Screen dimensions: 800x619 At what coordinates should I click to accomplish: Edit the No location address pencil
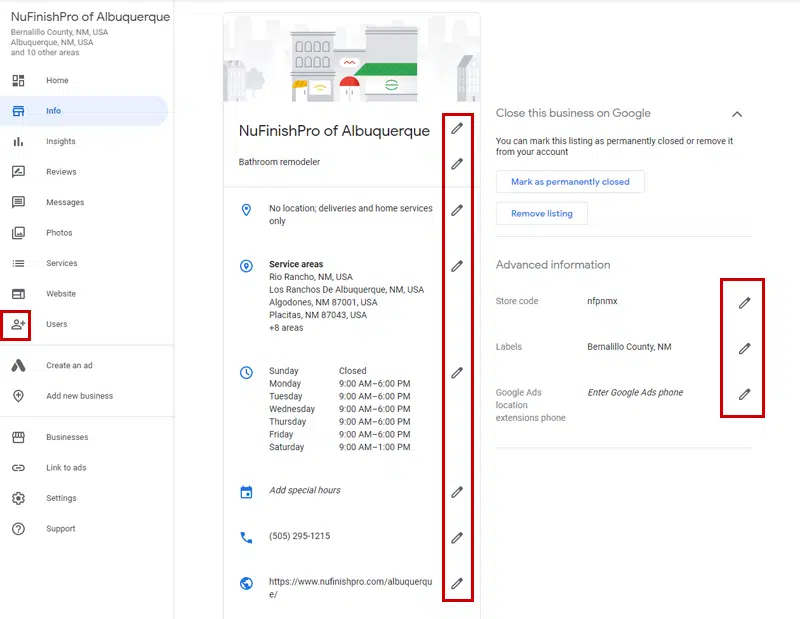457,210
